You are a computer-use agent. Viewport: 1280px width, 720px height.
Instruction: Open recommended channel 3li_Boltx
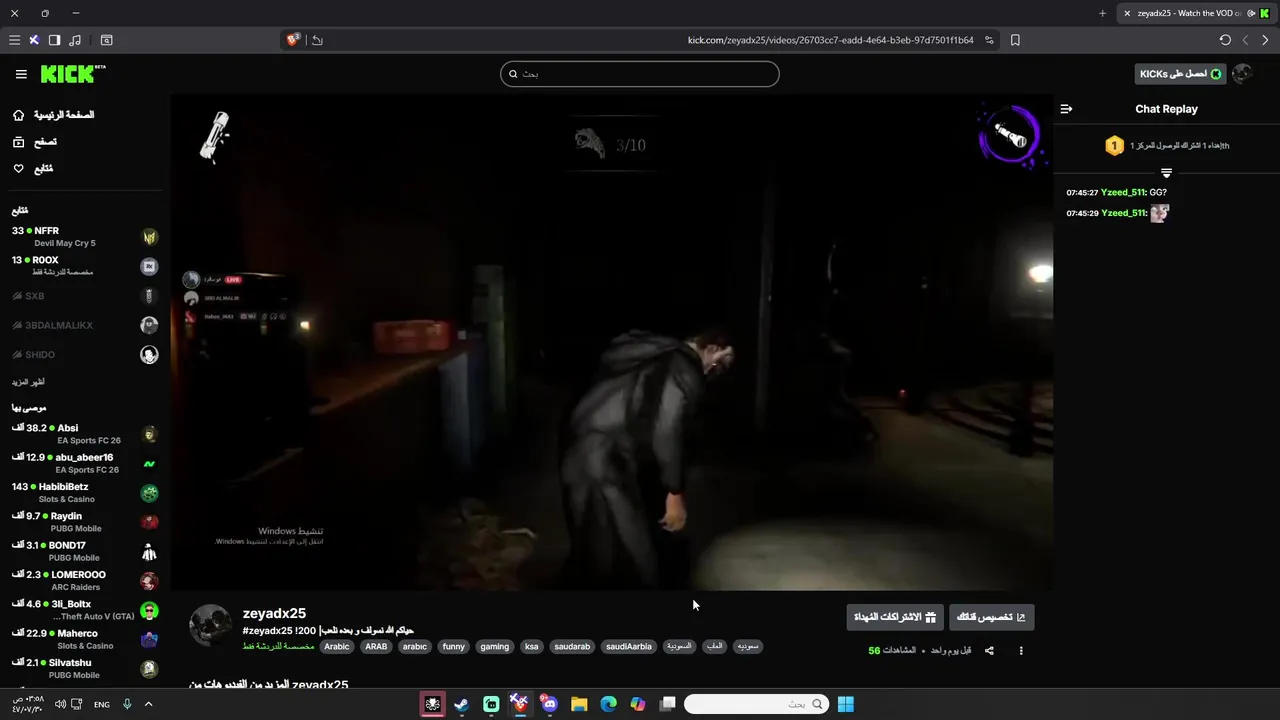coord(85,610)
